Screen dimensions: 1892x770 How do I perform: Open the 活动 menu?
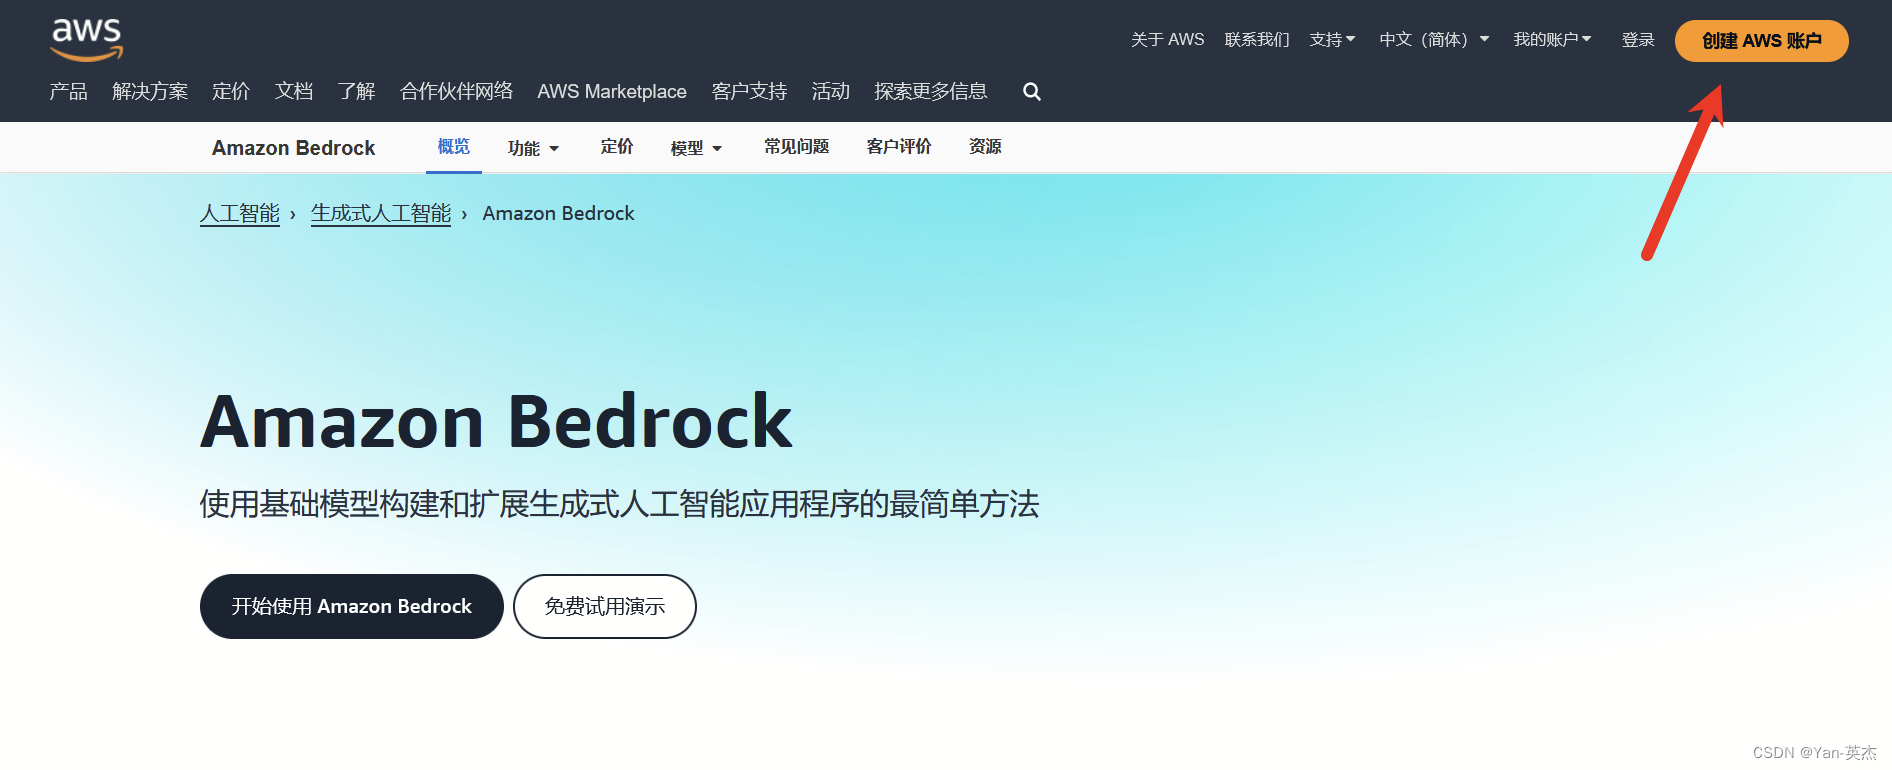pyautogui.click(x=830, y=92)
